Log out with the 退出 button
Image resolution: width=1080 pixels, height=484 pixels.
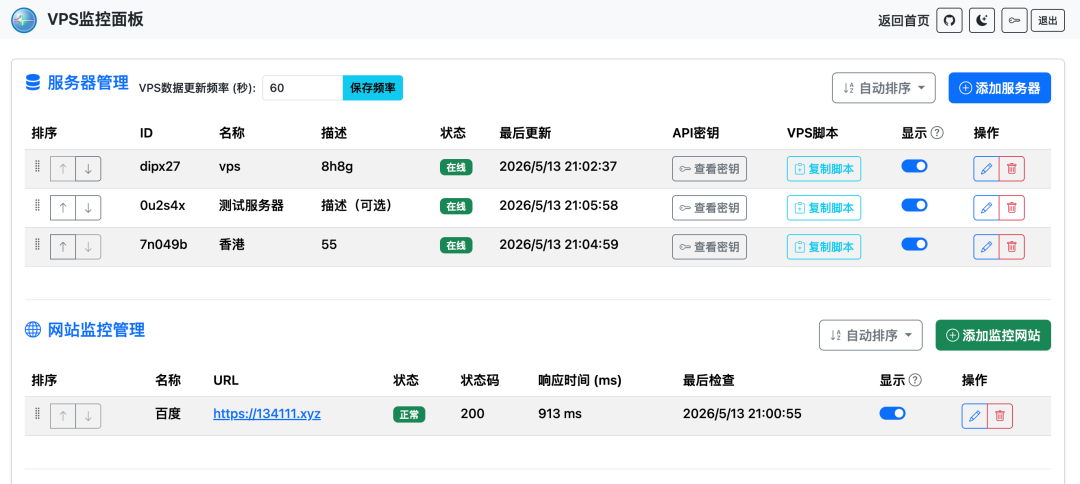coord(1048,21)
